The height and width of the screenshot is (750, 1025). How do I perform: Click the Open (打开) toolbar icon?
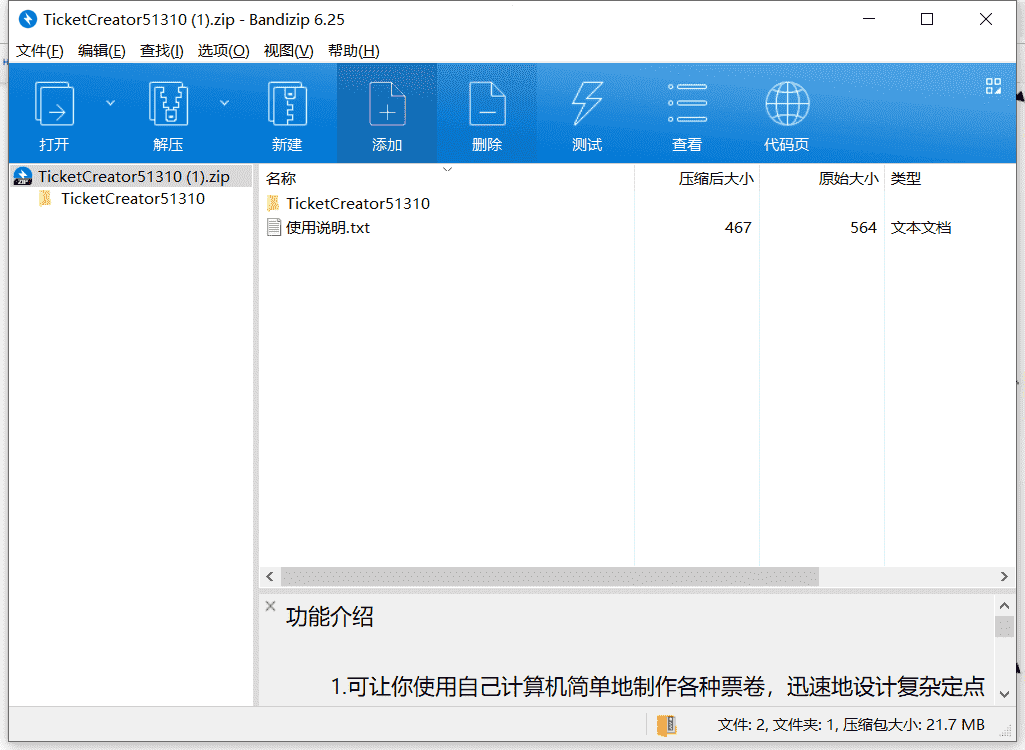(x=54, y=103)
